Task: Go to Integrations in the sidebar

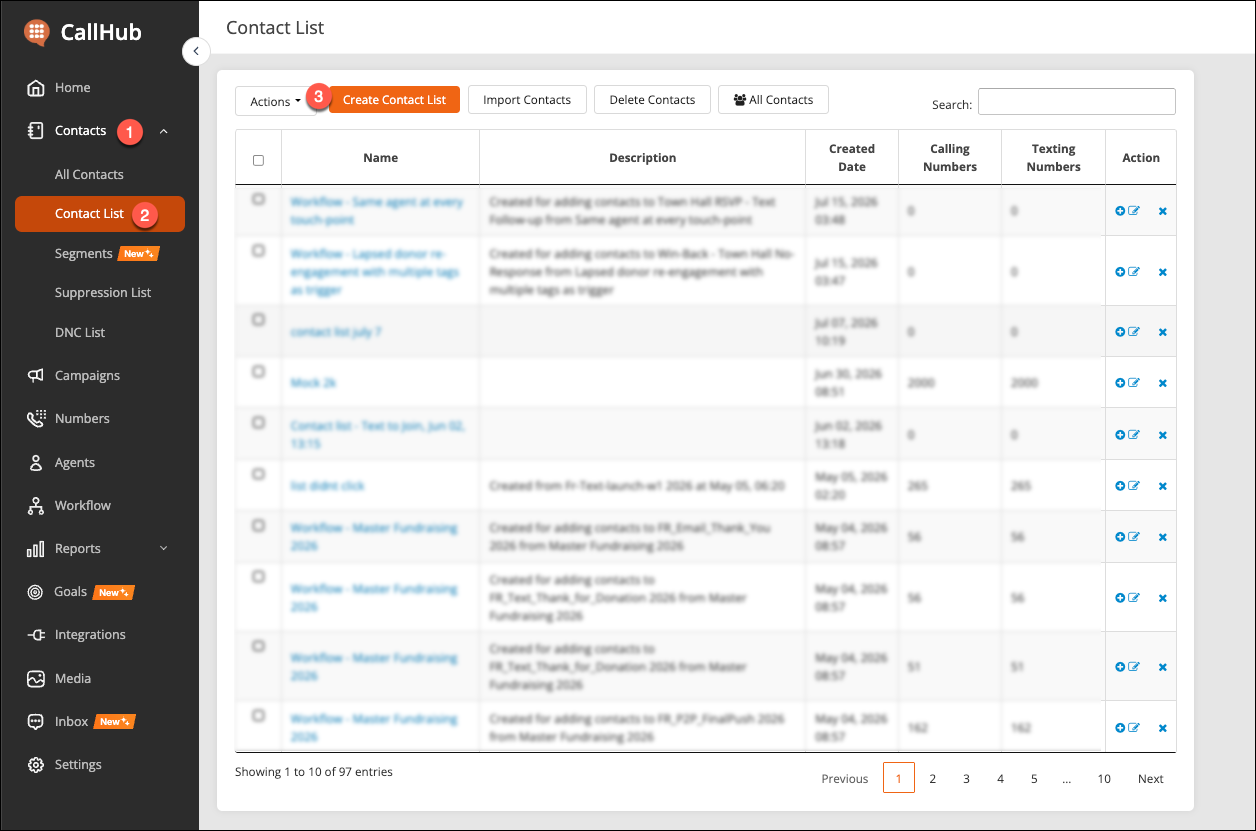Action: [x=90, y=634]
